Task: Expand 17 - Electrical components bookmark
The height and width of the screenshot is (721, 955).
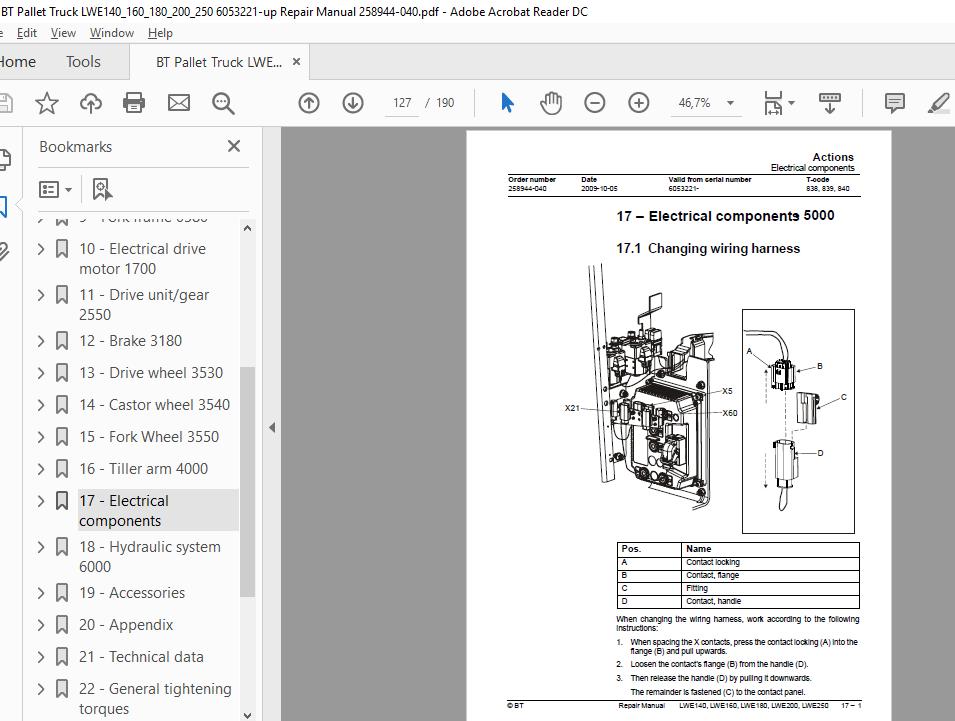Action: 41,501
